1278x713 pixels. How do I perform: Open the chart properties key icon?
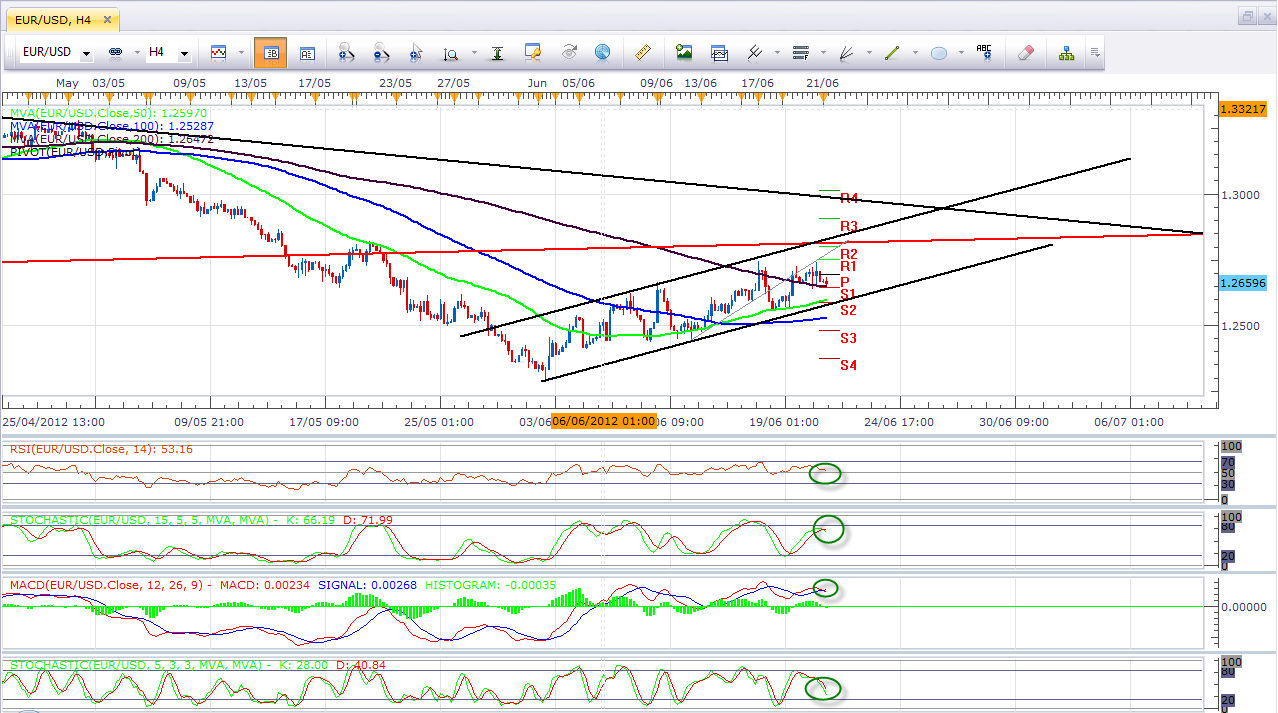click(x=533, y=52)
